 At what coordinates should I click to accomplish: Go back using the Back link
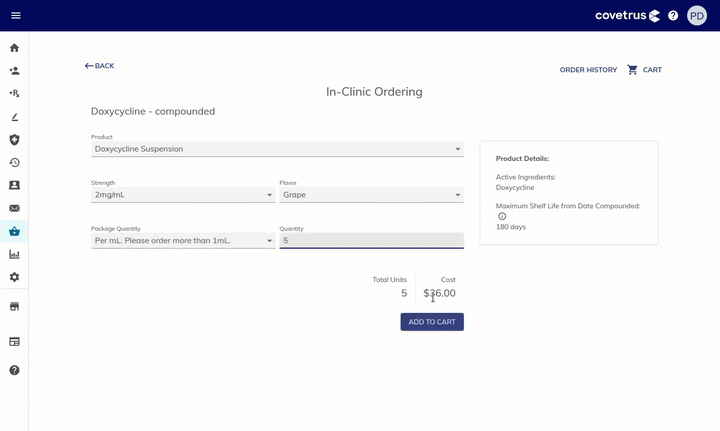tap(100, 66)
